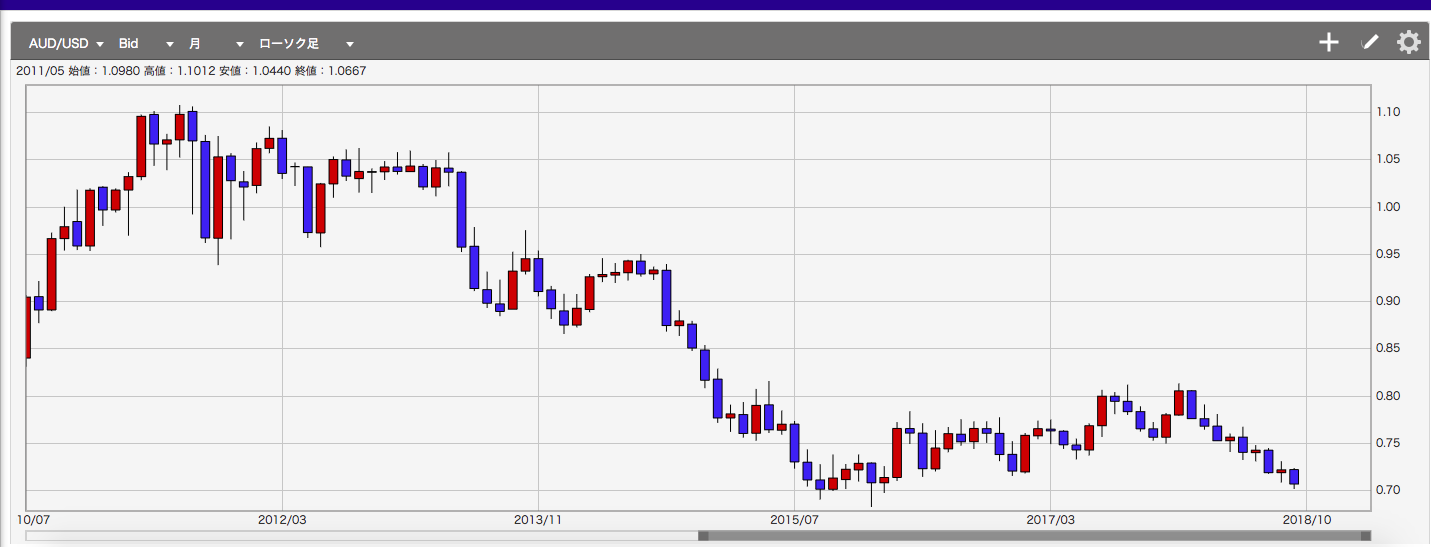Open chart settings gear icon
This screenshot has height=547, width=1431.
[1408, 42]
